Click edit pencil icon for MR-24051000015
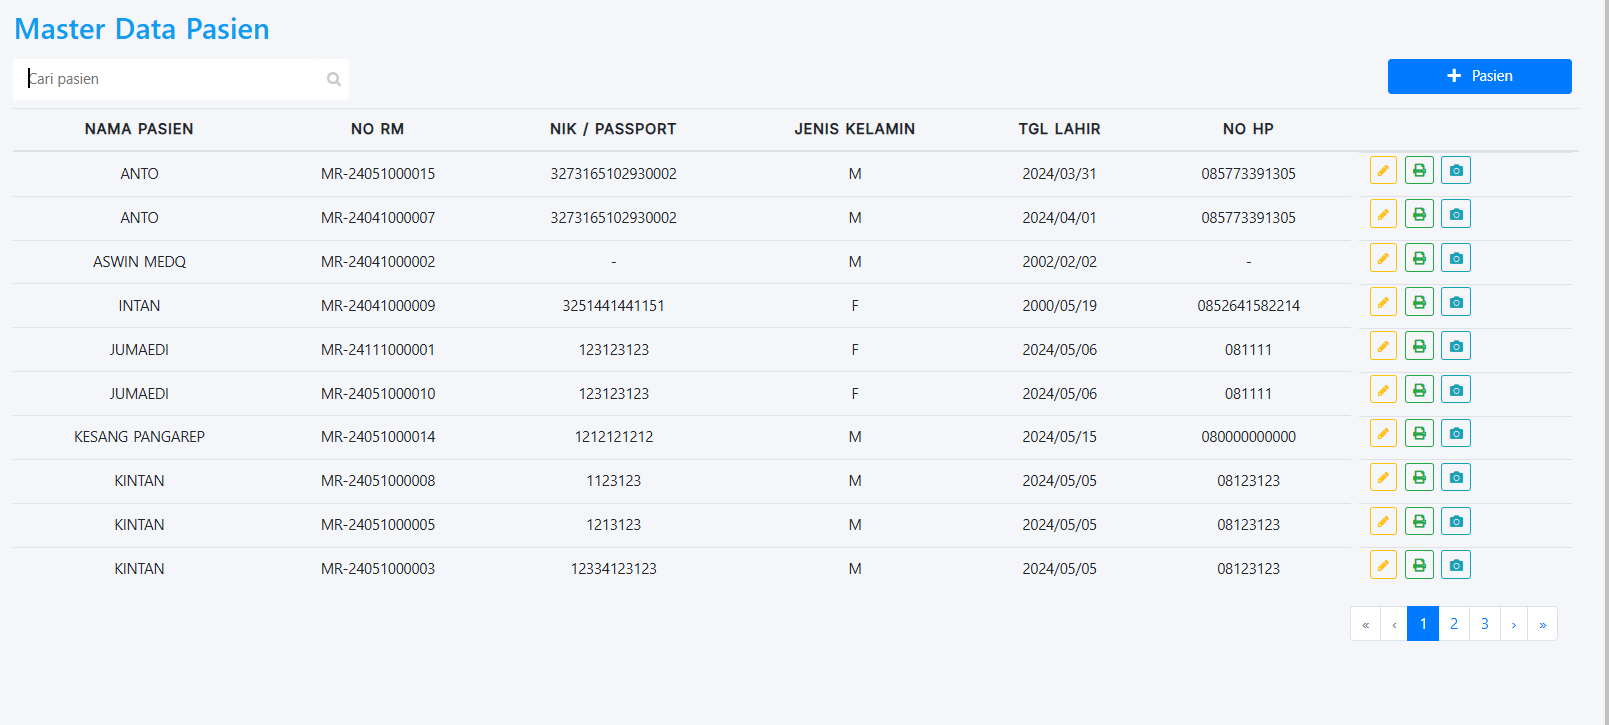This screenshot has width=1609, height=725. point(1383,171)
